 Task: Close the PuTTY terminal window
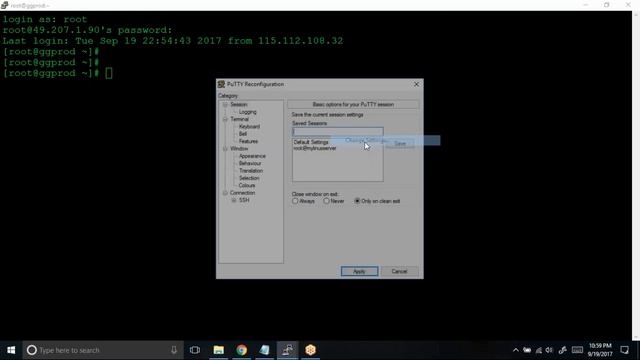click(x=628, y=5)
